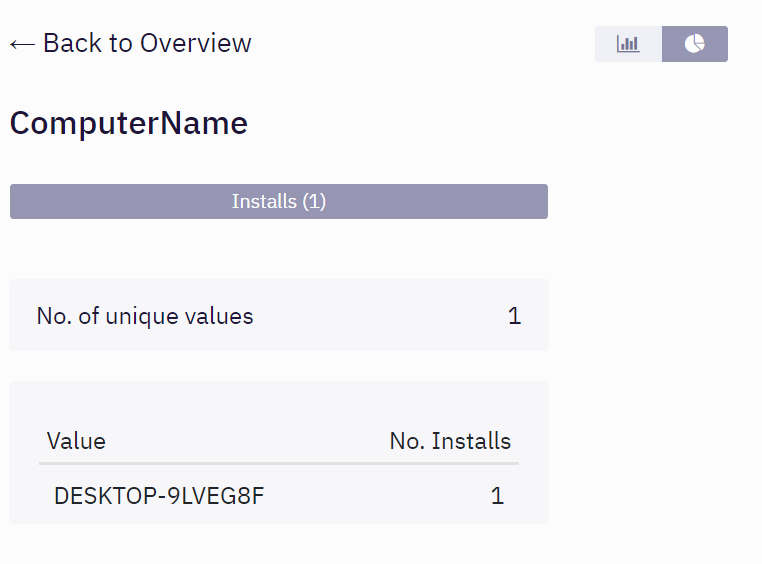Click the empty area right of ComputerName
762x564 pixels.
pos(400,124)
